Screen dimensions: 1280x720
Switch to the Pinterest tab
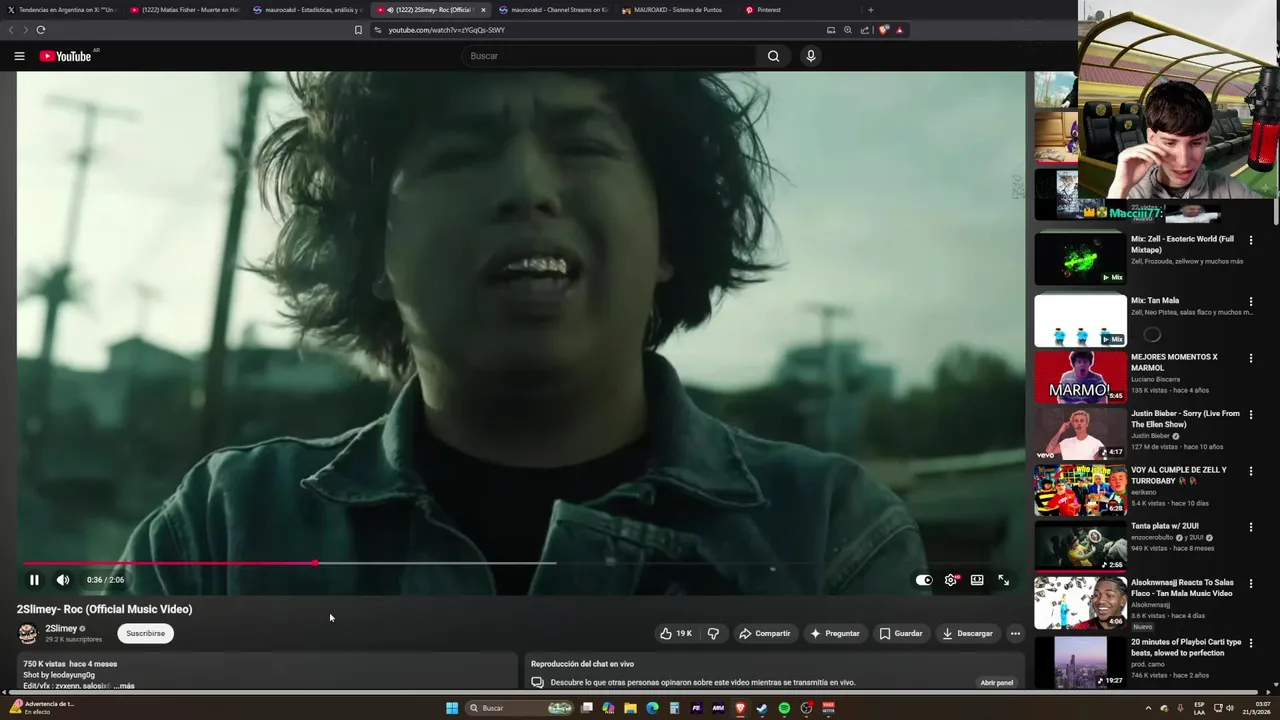[797, 10]
